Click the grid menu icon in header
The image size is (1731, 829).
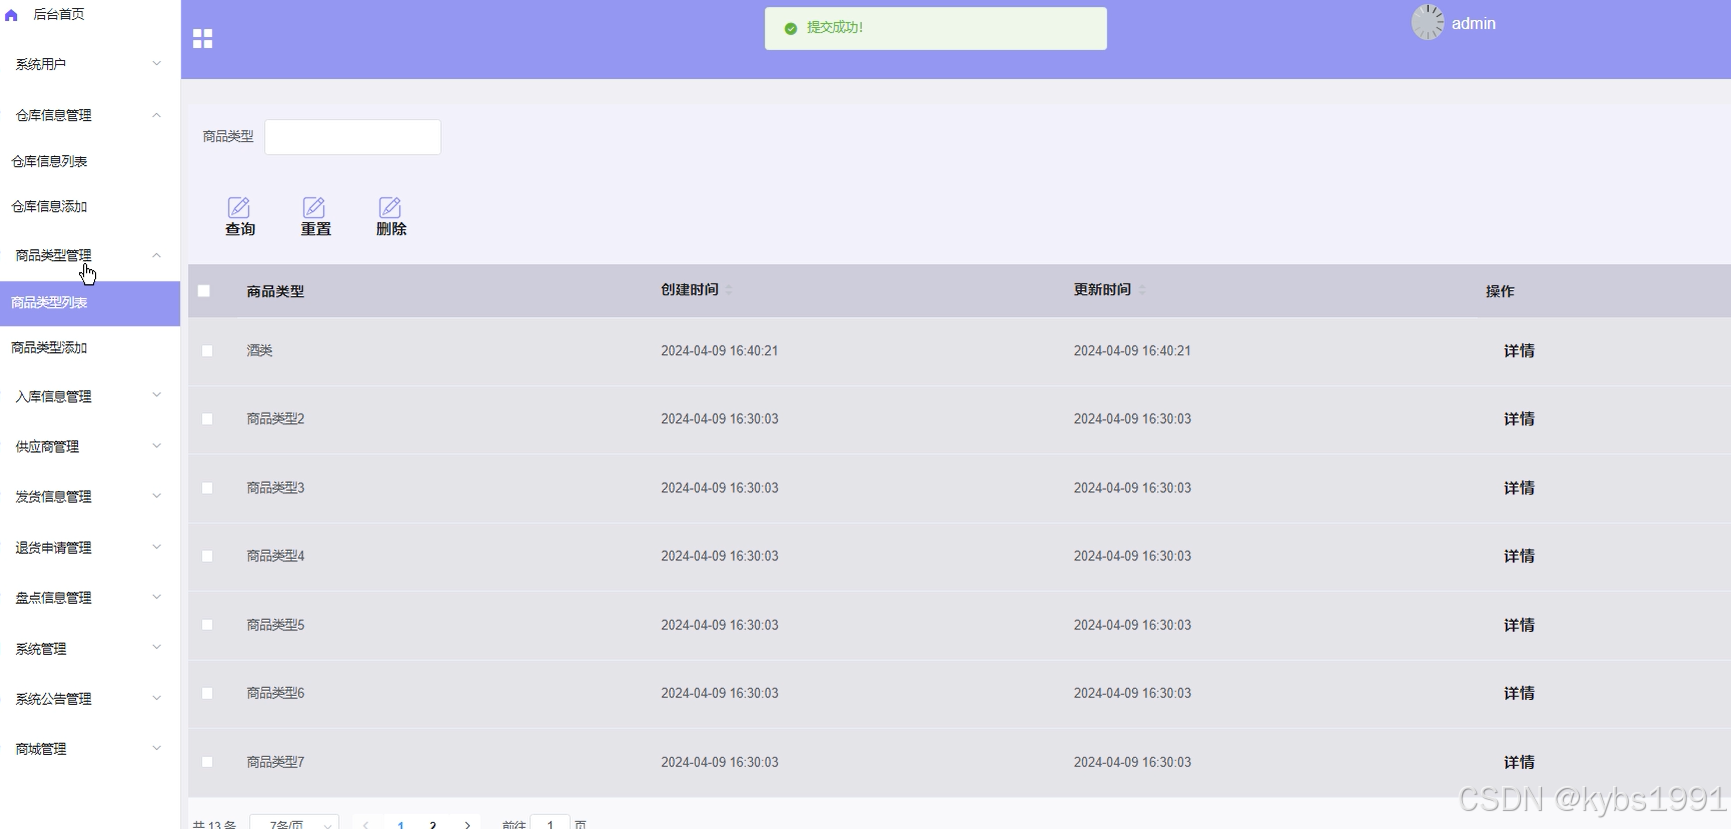pyautogui.click(x=203, y=39)
